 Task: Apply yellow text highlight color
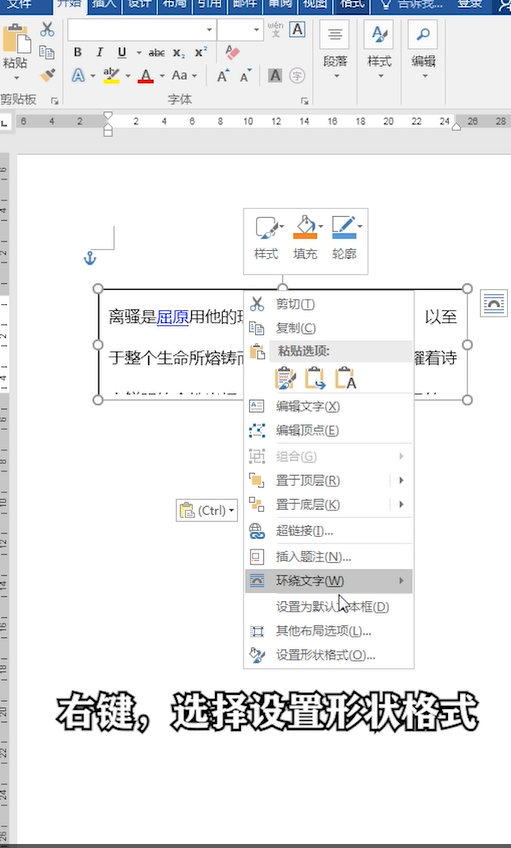[111, 75]
